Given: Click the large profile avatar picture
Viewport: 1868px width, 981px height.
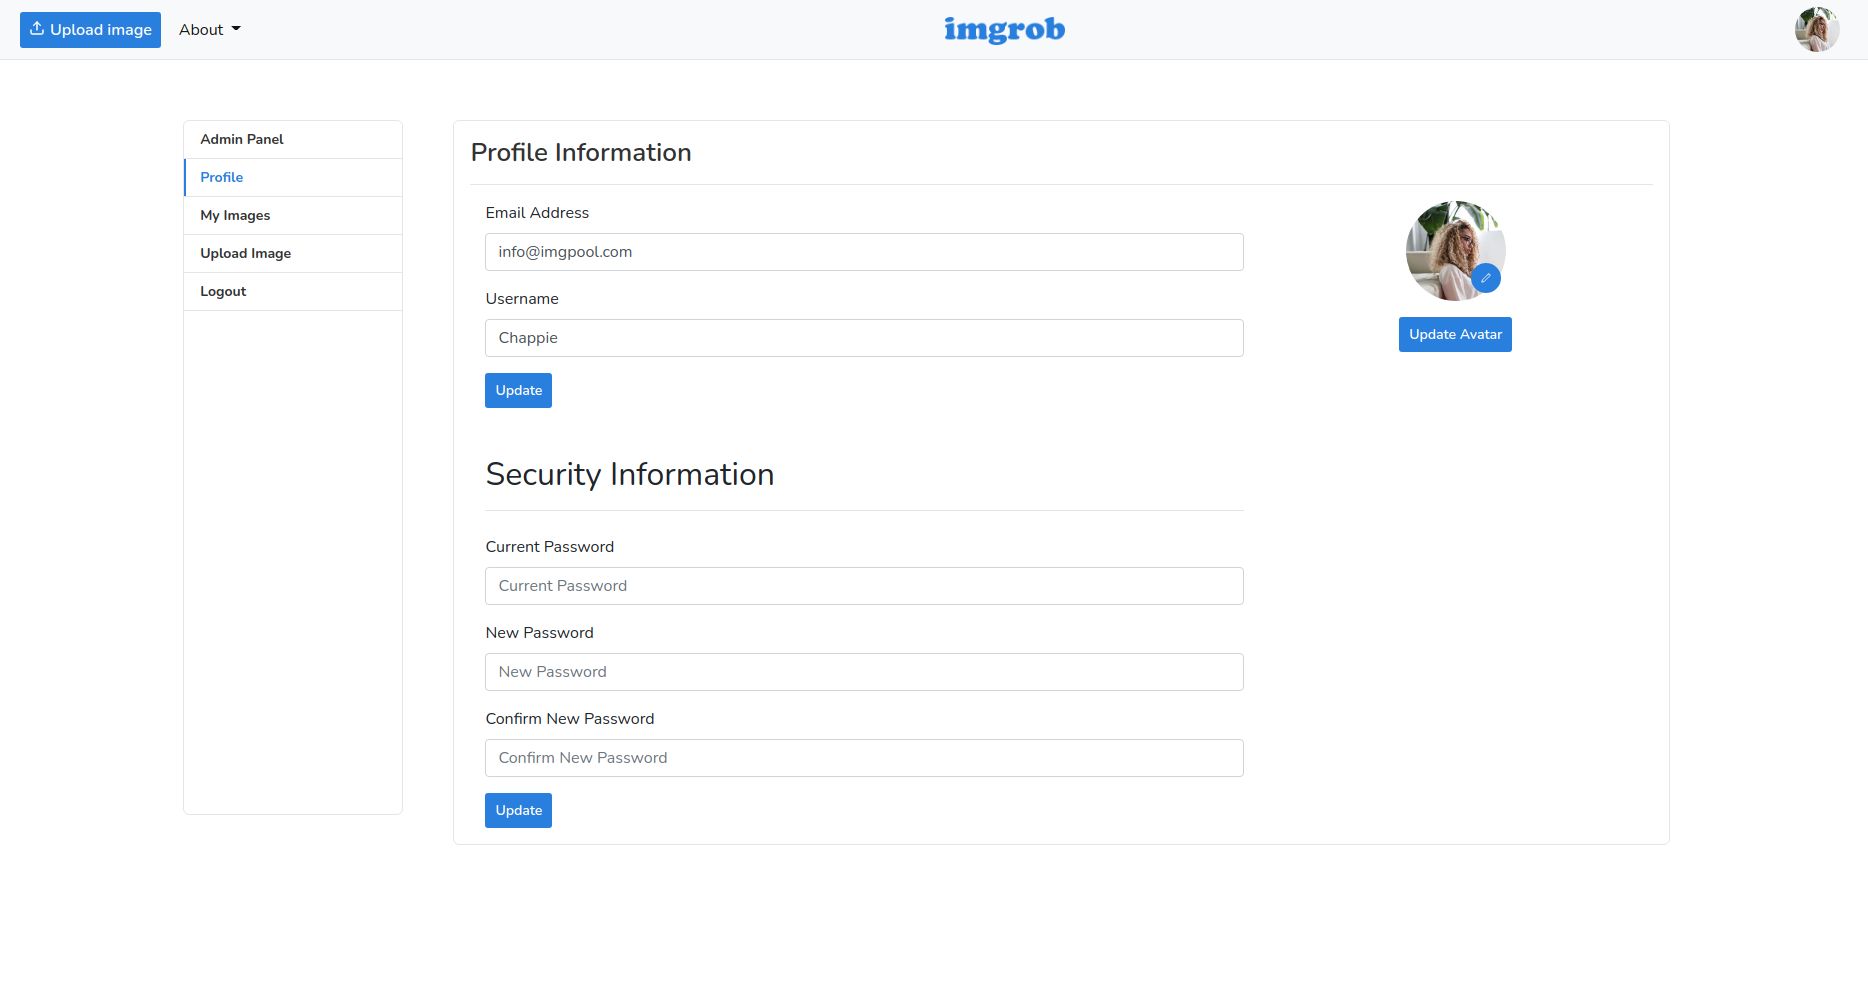Looking at the screenshot, I should point(1447,245).
